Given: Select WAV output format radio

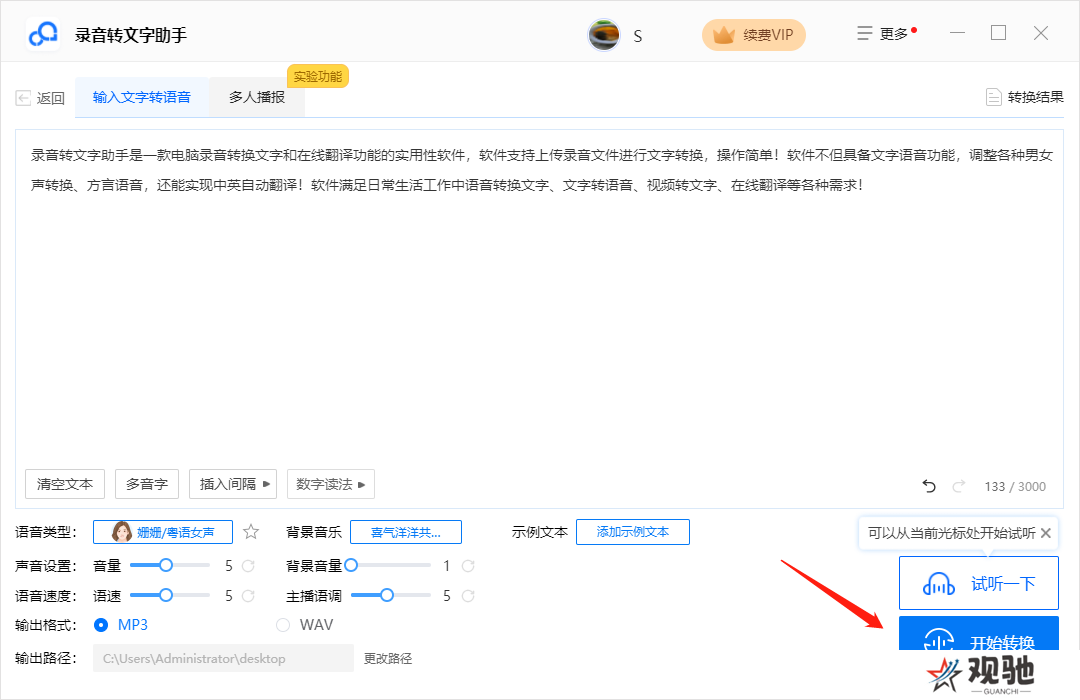Looking at the screenshot, I should point(282,625).
